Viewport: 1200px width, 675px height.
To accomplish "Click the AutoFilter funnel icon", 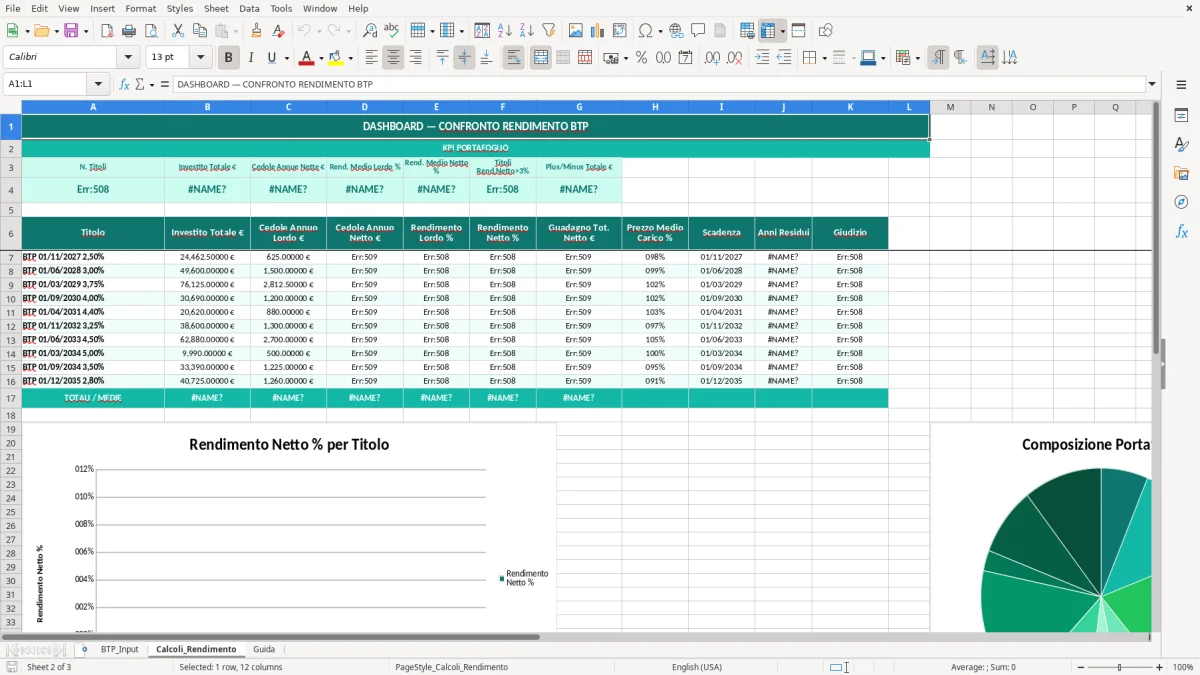I will (548, 31).
